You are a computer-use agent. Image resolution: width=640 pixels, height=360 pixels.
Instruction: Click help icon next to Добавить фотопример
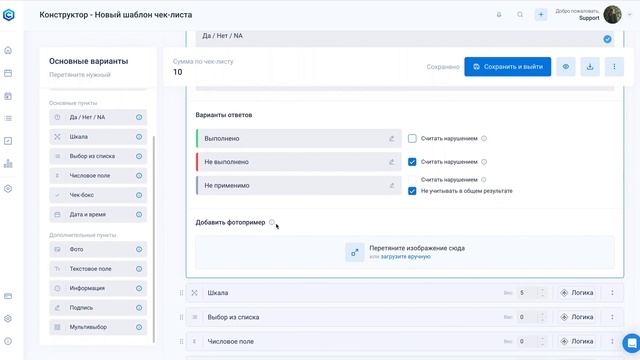click(x=272, y=222)
